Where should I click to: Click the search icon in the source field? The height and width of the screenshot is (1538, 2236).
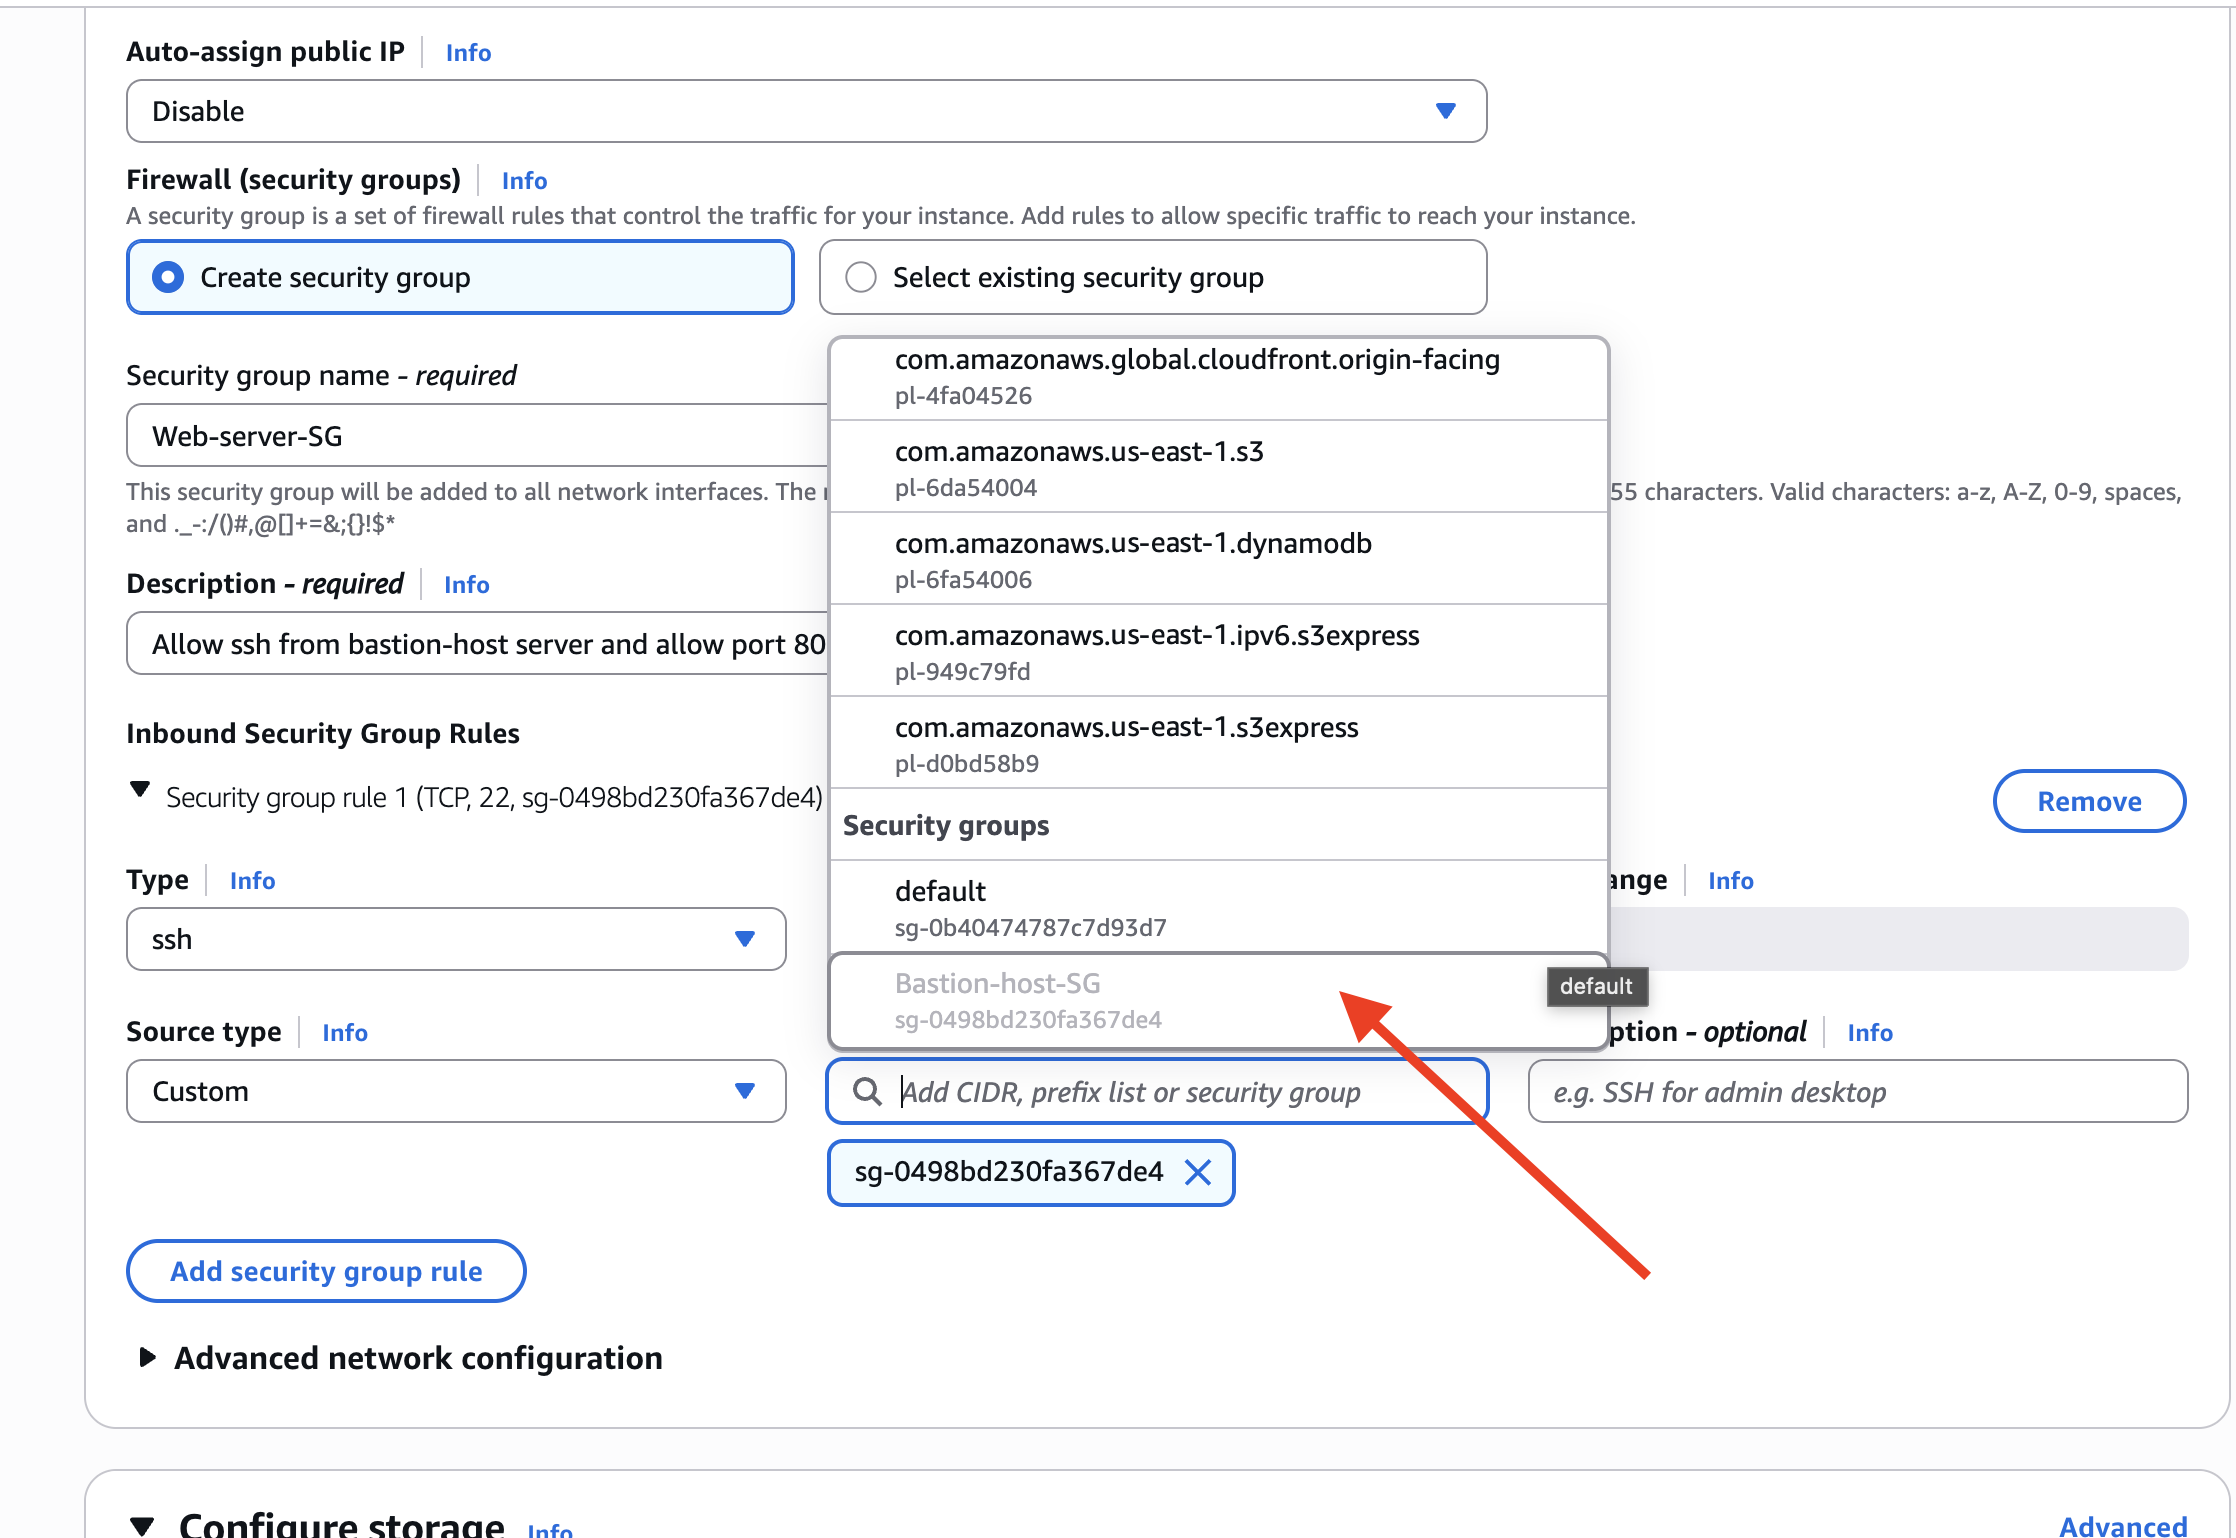(867, 1091)
